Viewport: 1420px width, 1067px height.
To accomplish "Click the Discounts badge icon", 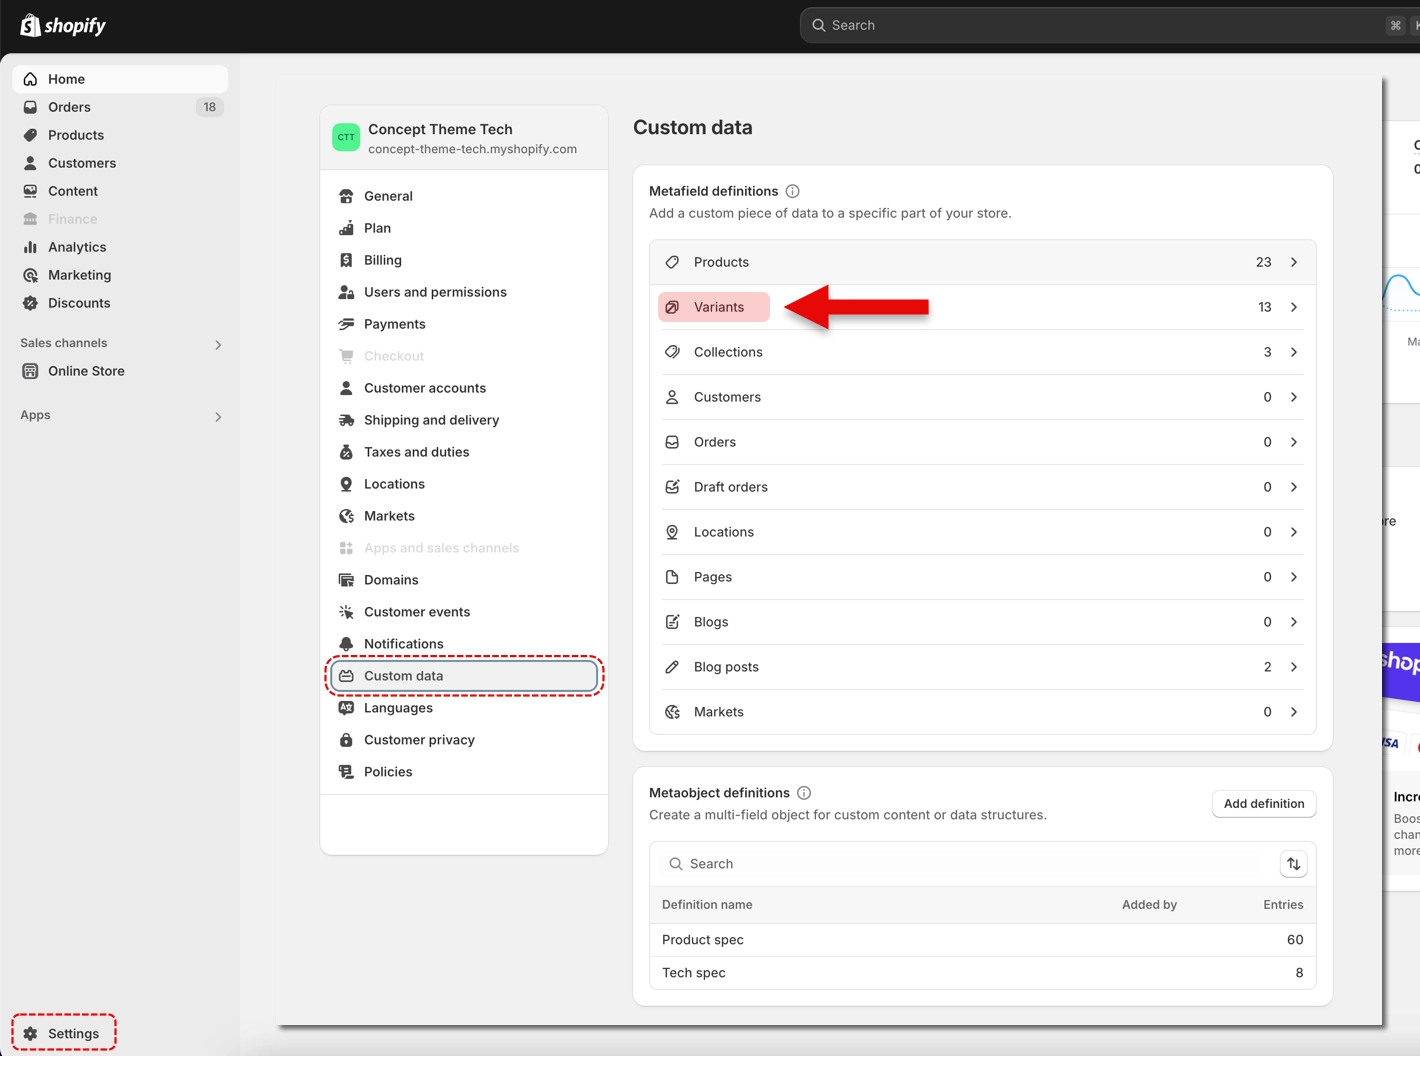I will click(30, 303).
